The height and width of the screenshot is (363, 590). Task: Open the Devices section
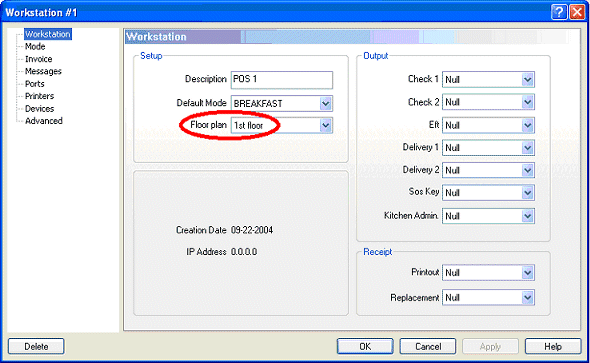click(x=40, y=109)
